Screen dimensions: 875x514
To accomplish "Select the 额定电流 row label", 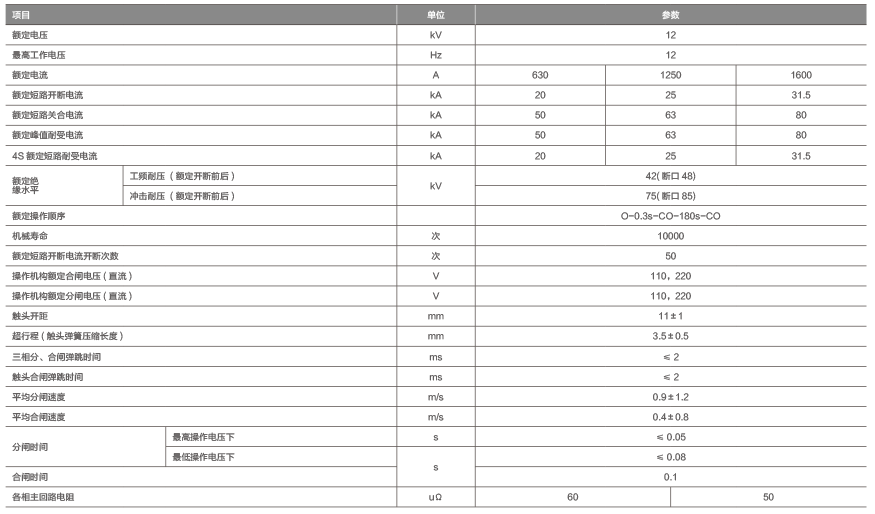I will tap(30, 75).
